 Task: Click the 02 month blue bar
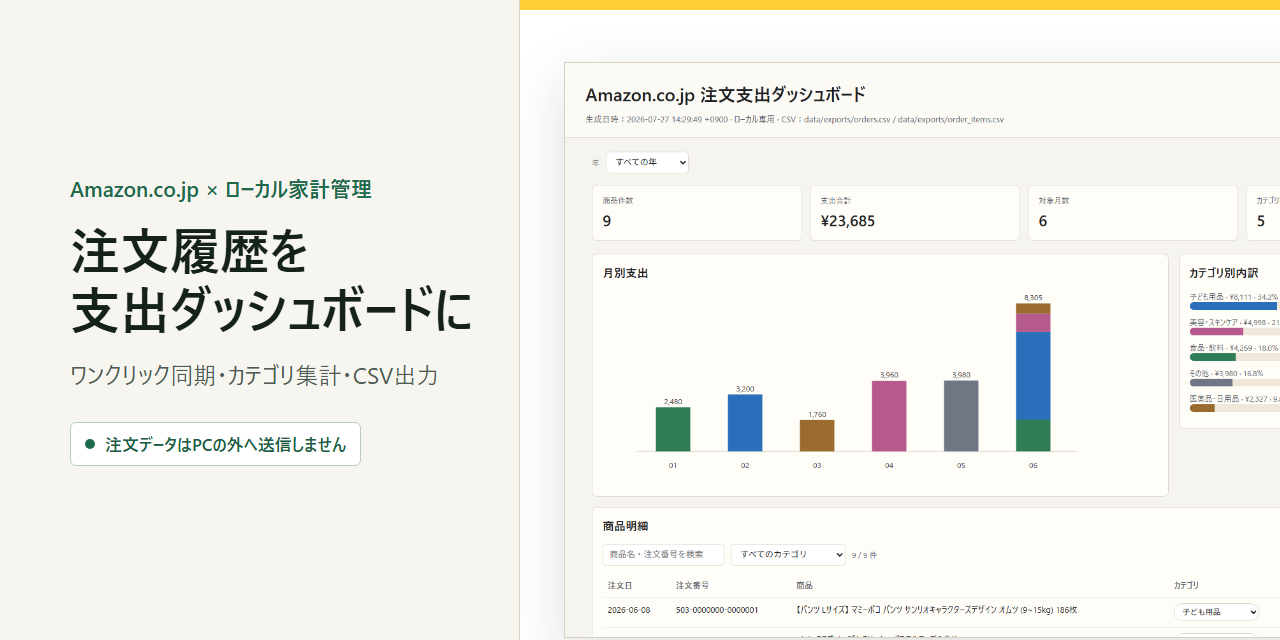click(x=745, y=423)
